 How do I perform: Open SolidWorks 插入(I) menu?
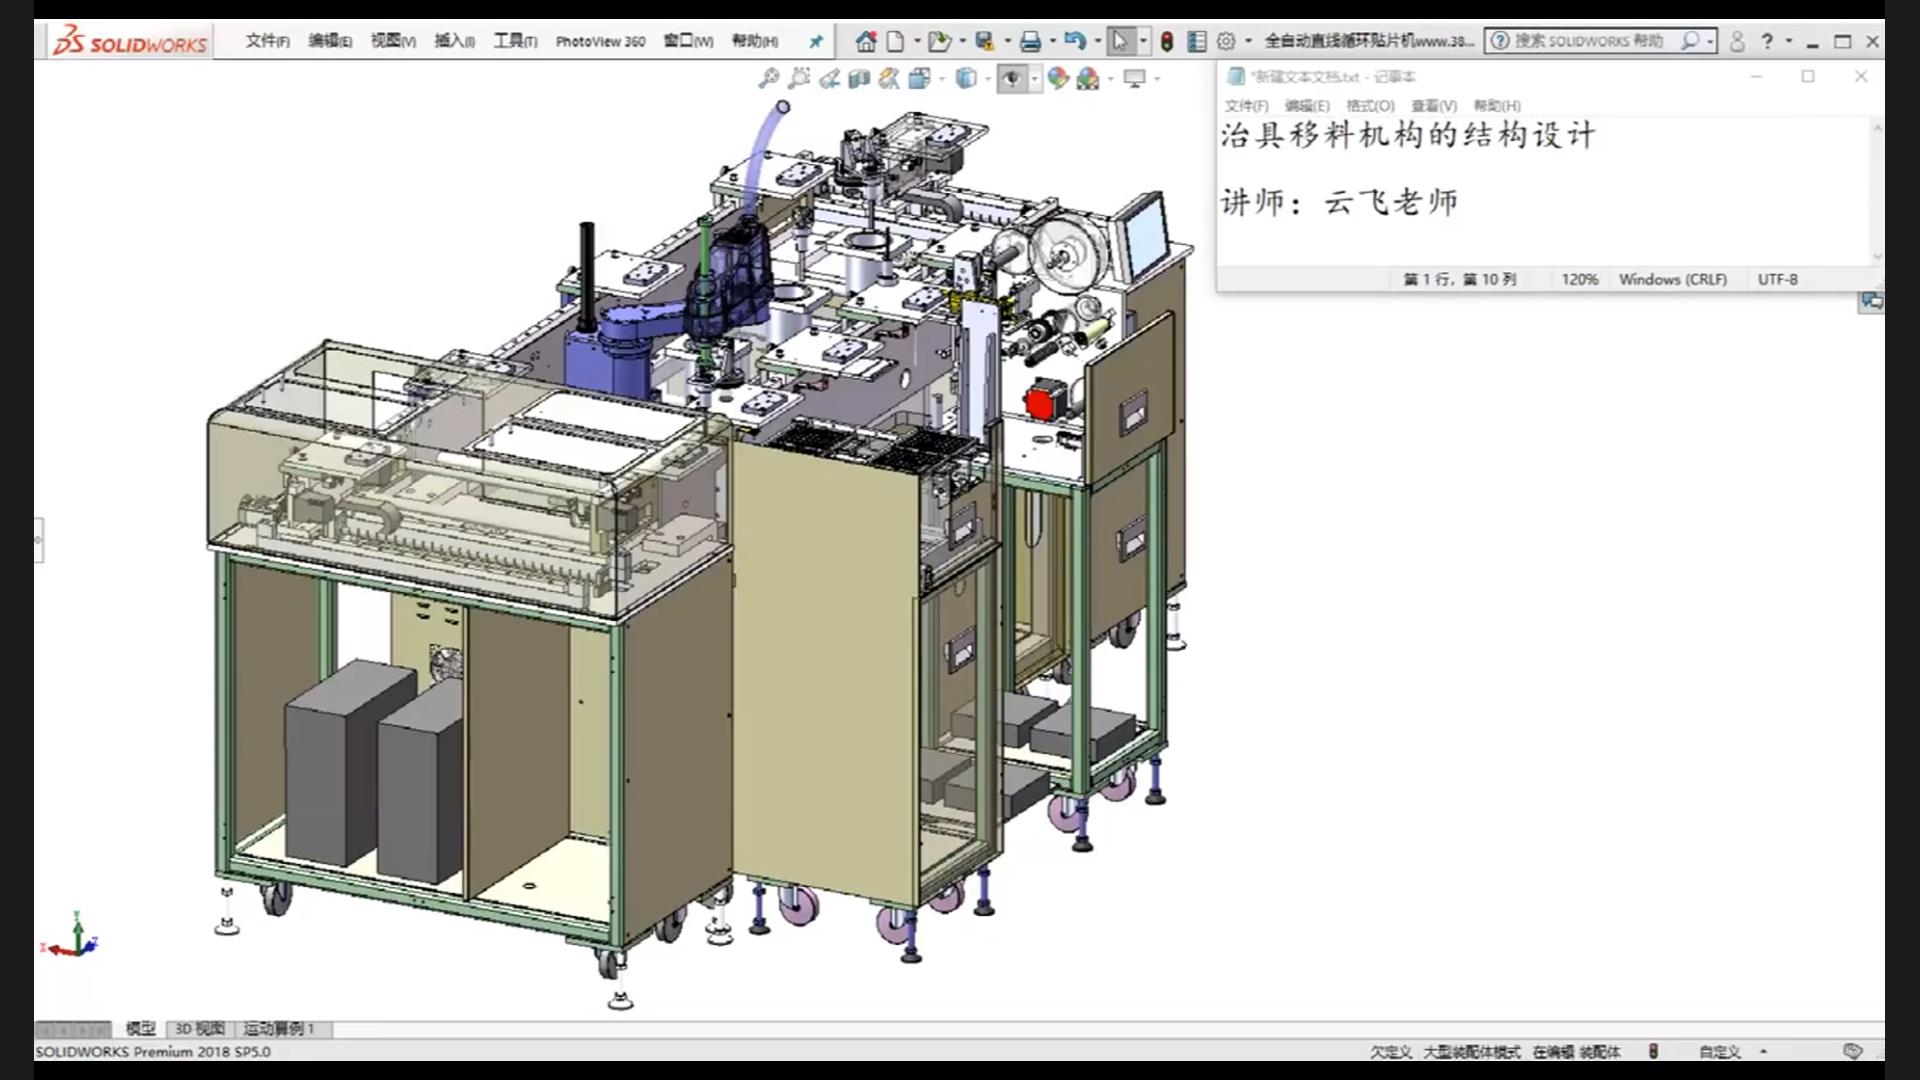(454, 41)
